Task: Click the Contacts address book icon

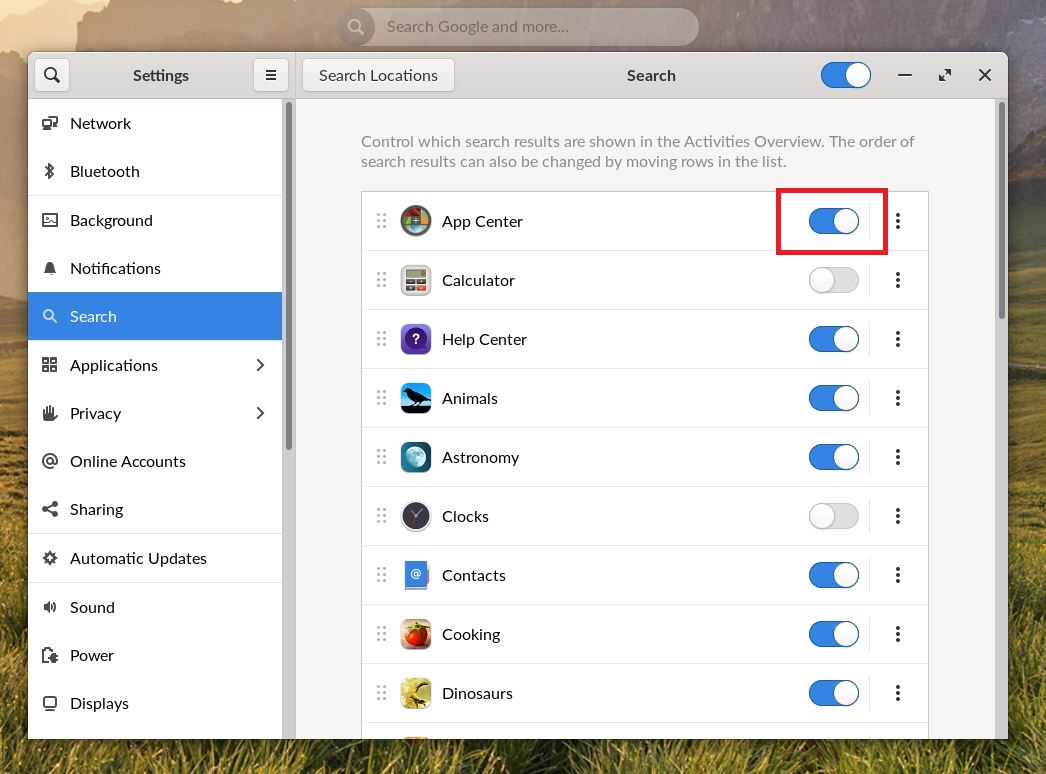Action: pyautogui.click(x=416, y=575)
